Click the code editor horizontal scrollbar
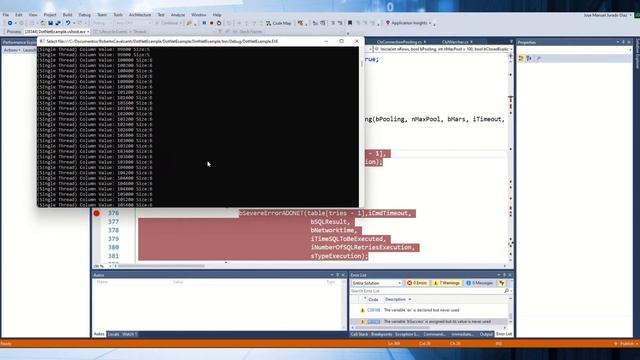The height and width of the screenshot is (360, 640). pos(162,266)
